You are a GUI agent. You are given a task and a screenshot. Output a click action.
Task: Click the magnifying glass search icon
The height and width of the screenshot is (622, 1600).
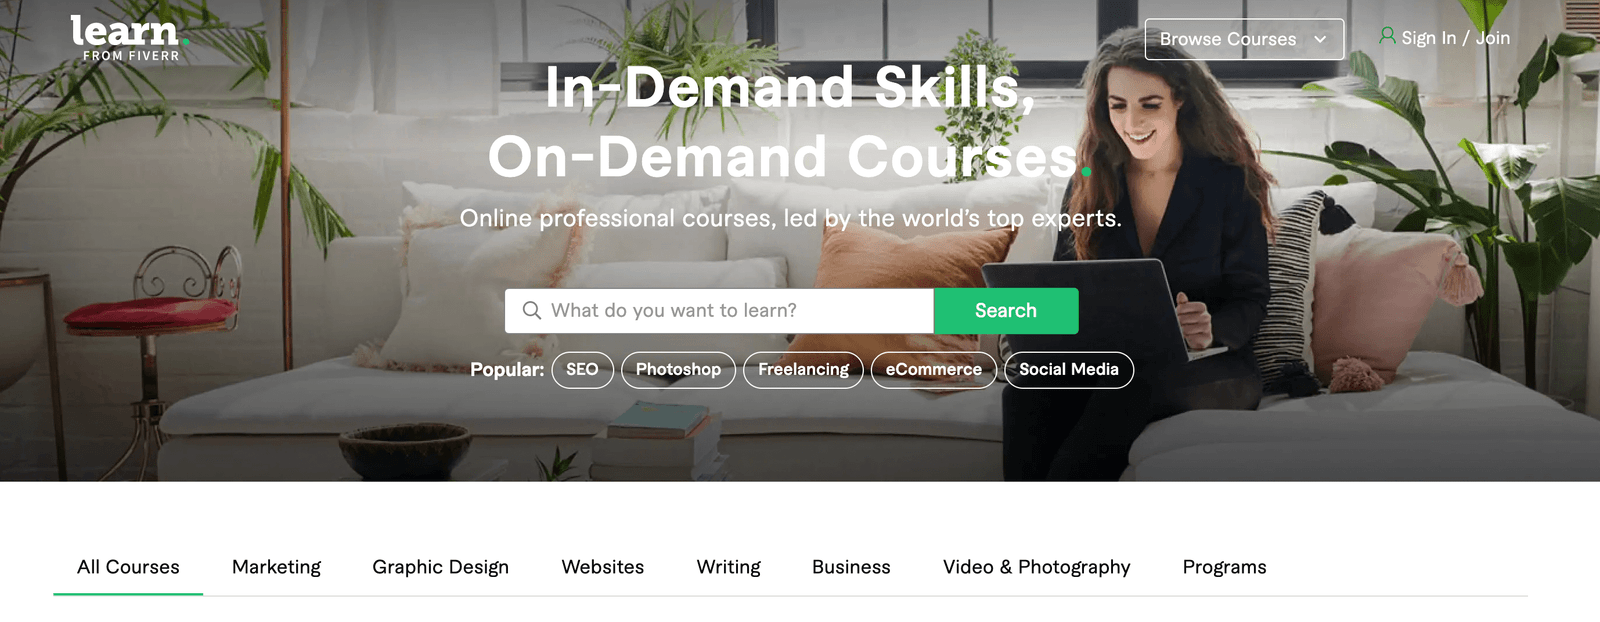pos(532,311)
